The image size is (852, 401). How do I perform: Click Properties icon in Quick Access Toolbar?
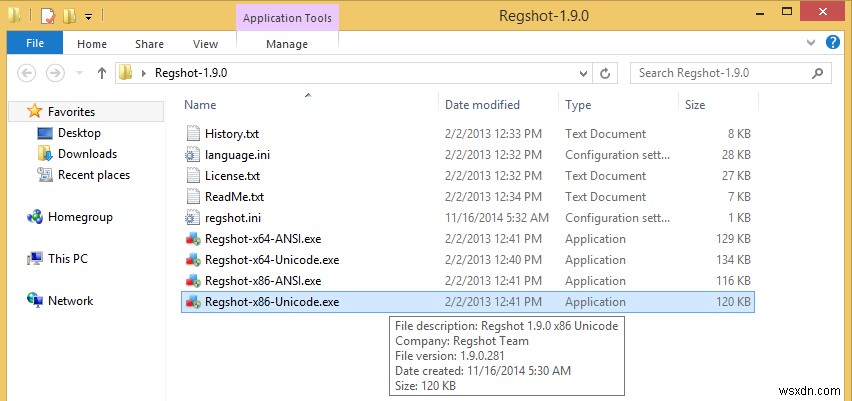coord(48,15)
